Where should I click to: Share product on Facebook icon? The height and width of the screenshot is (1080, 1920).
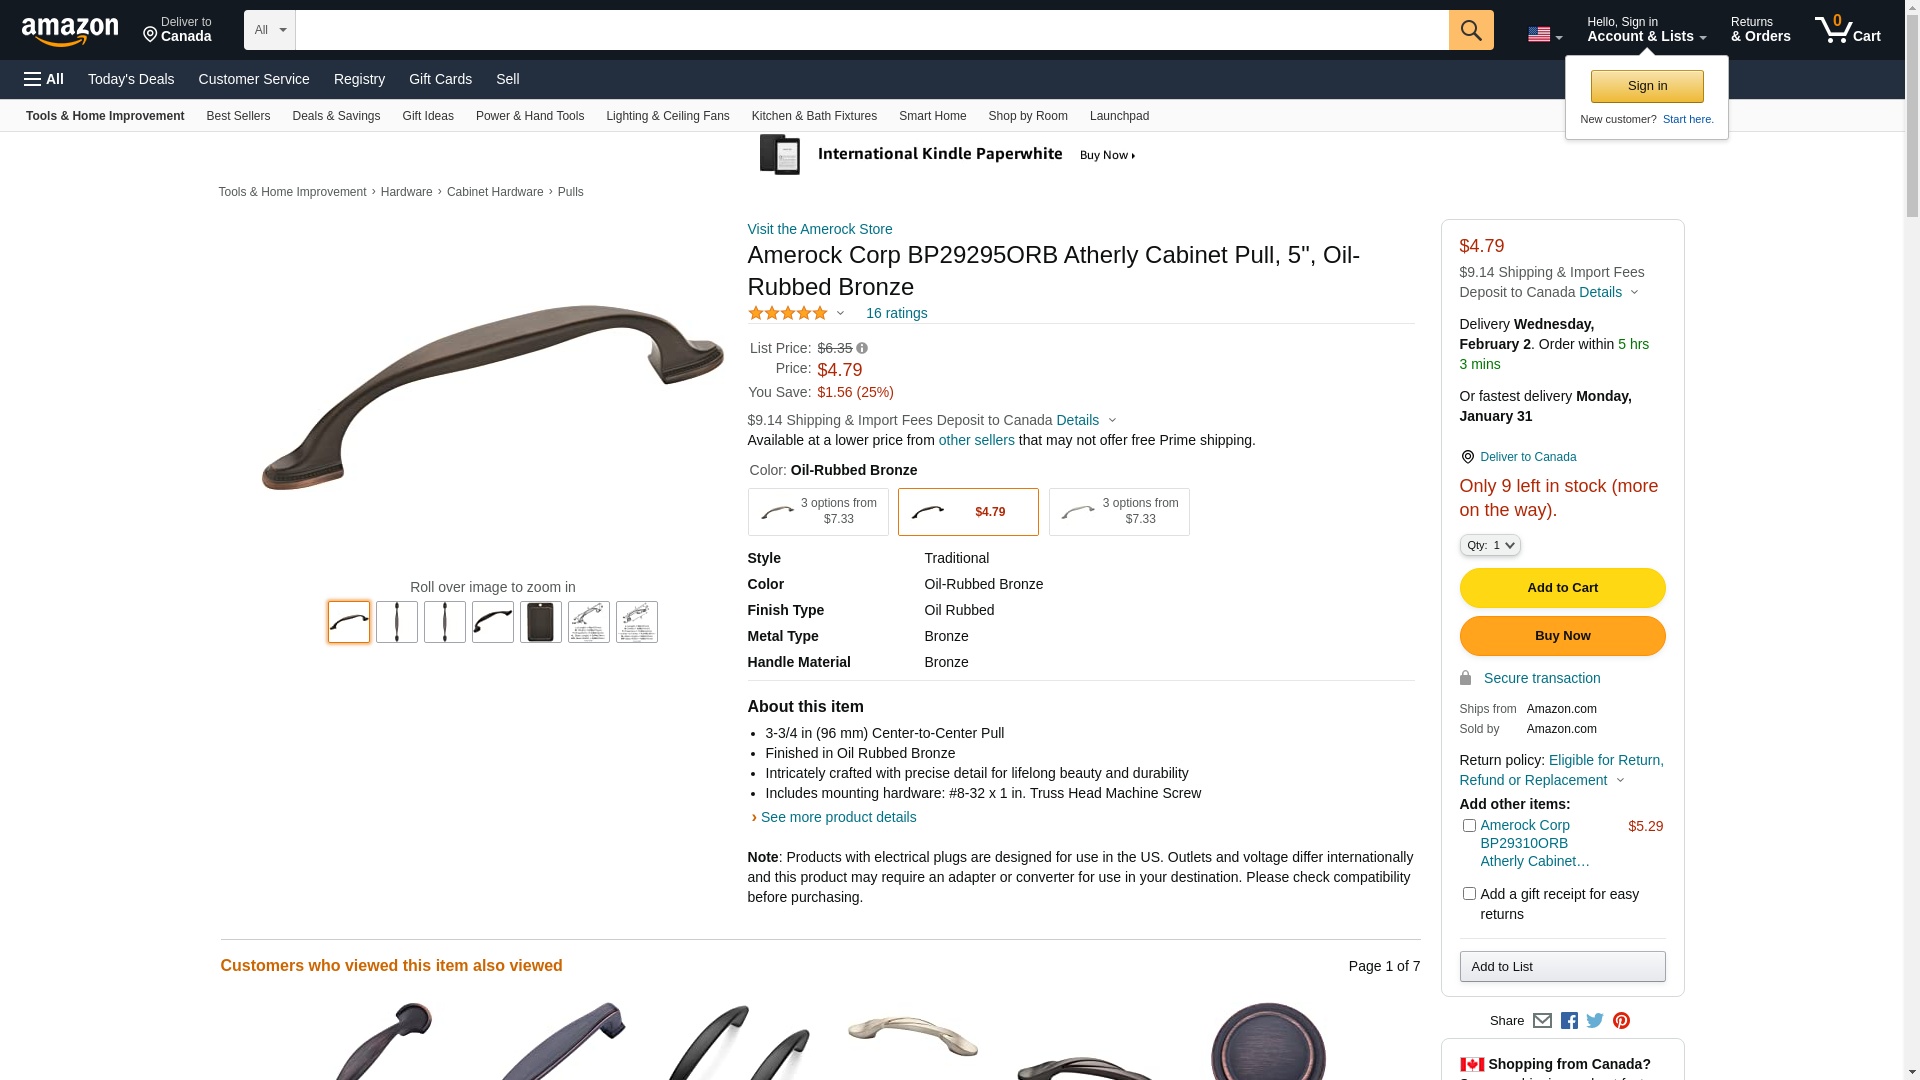pyautogui.click(x=1569, y=1021)
